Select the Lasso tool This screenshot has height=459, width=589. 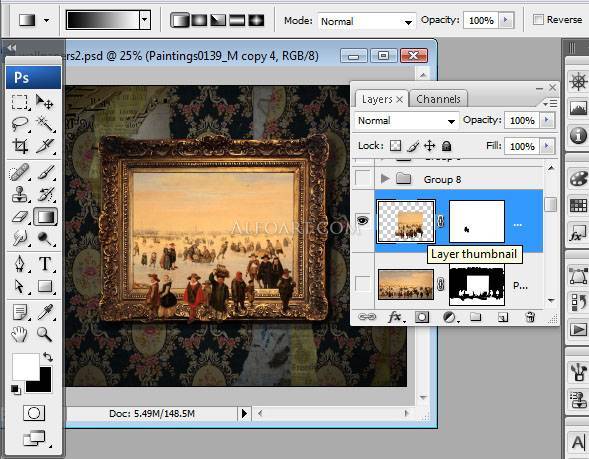pyautogui.click(x=20, y=123)
